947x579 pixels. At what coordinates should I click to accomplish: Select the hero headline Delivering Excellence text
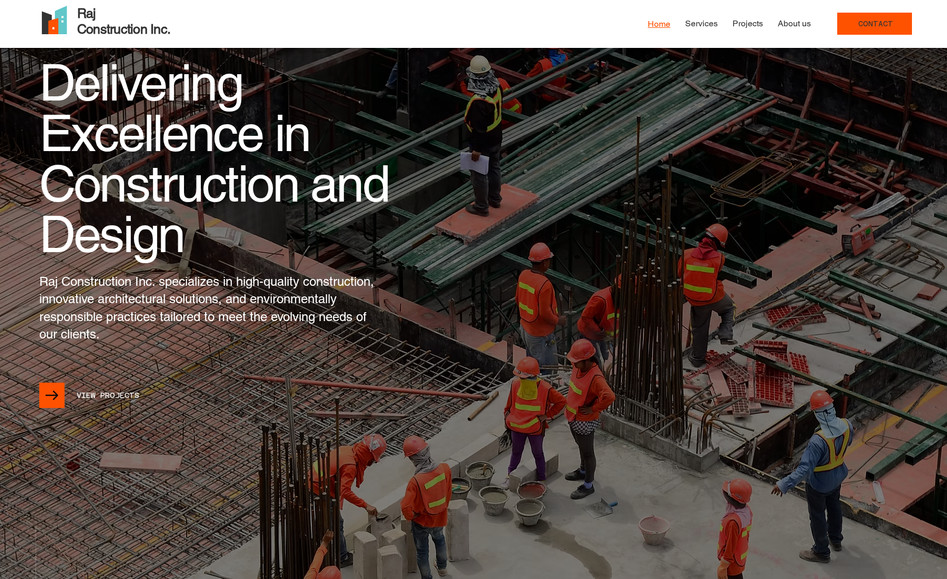pyautogui.click(x=214, y=160)
